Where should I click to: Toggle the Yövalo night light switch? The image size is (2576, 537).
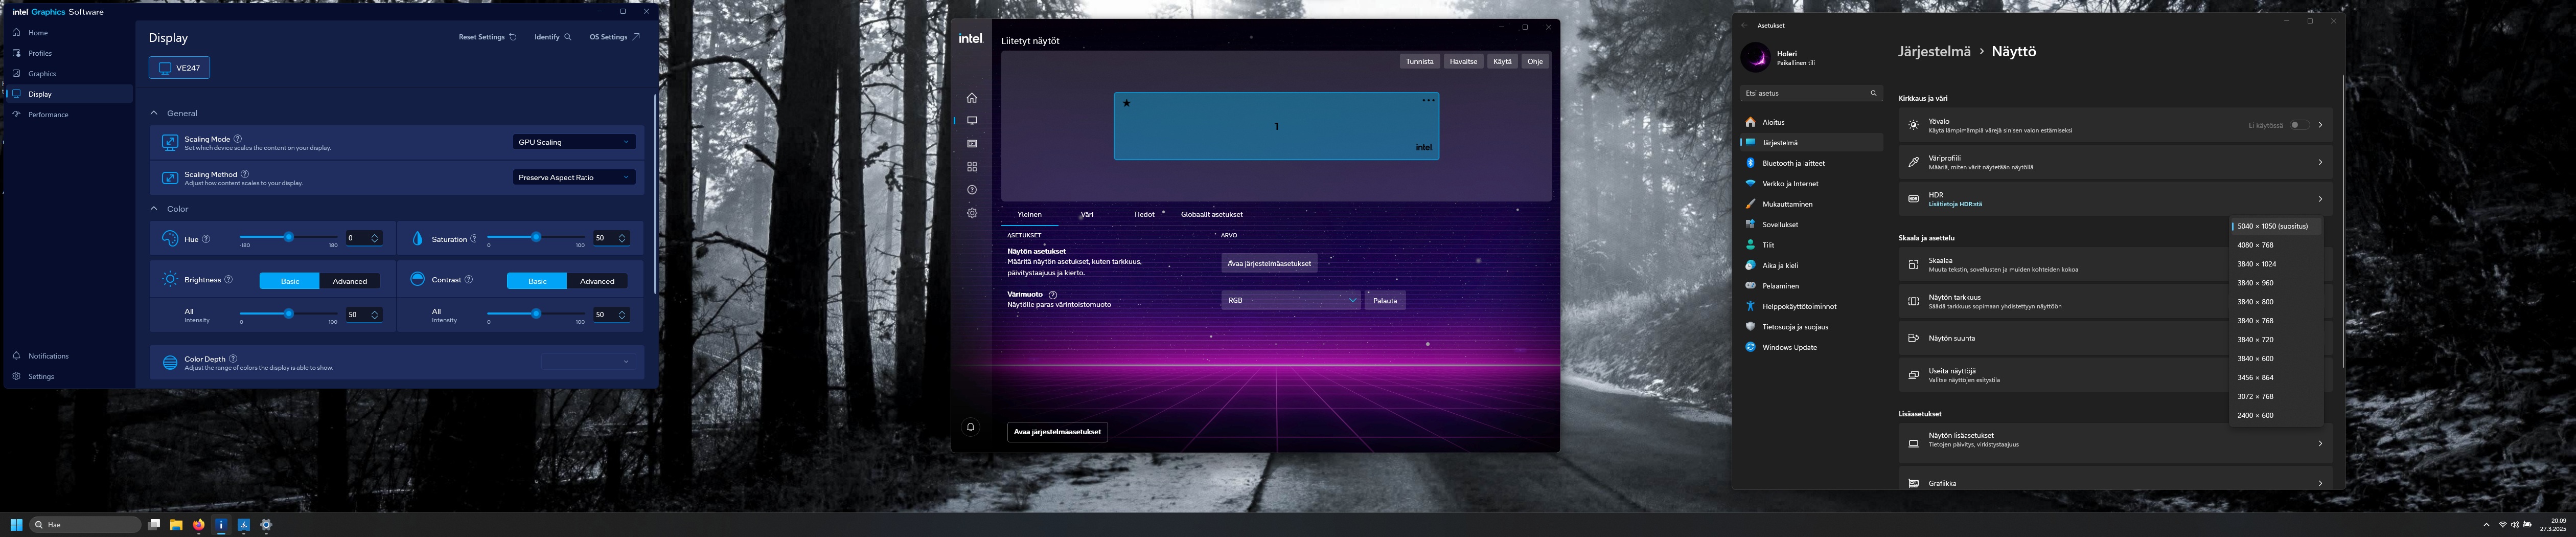[2299, 125]
